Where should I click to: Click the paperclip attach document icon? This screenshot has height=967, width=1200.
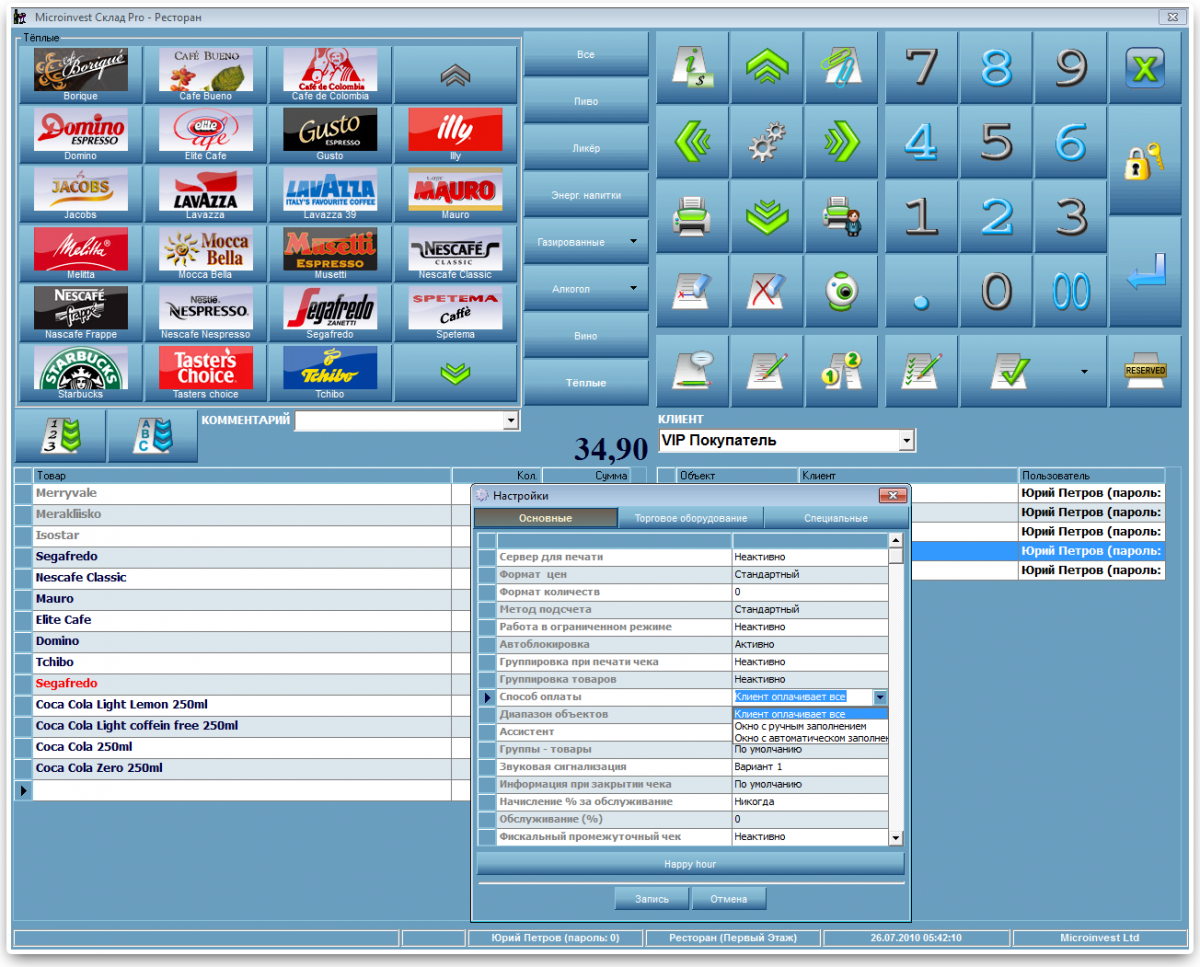click(841, 68)
